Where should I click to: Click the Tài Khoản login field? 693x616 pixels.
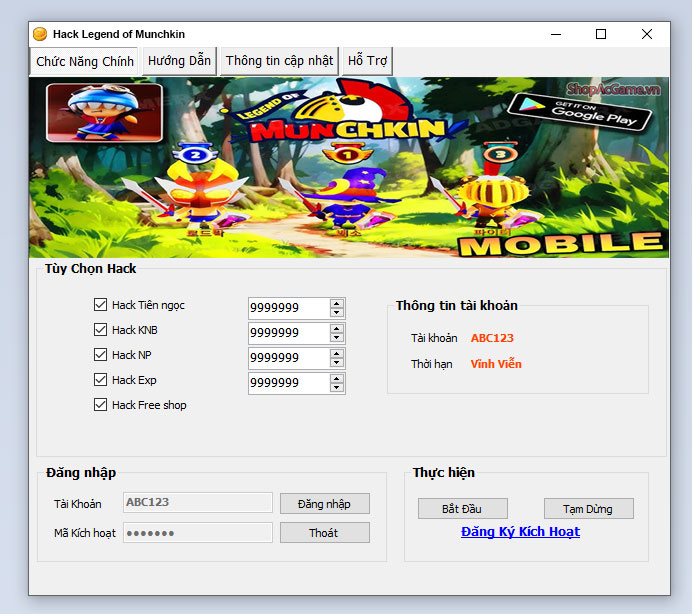(198, 502)
